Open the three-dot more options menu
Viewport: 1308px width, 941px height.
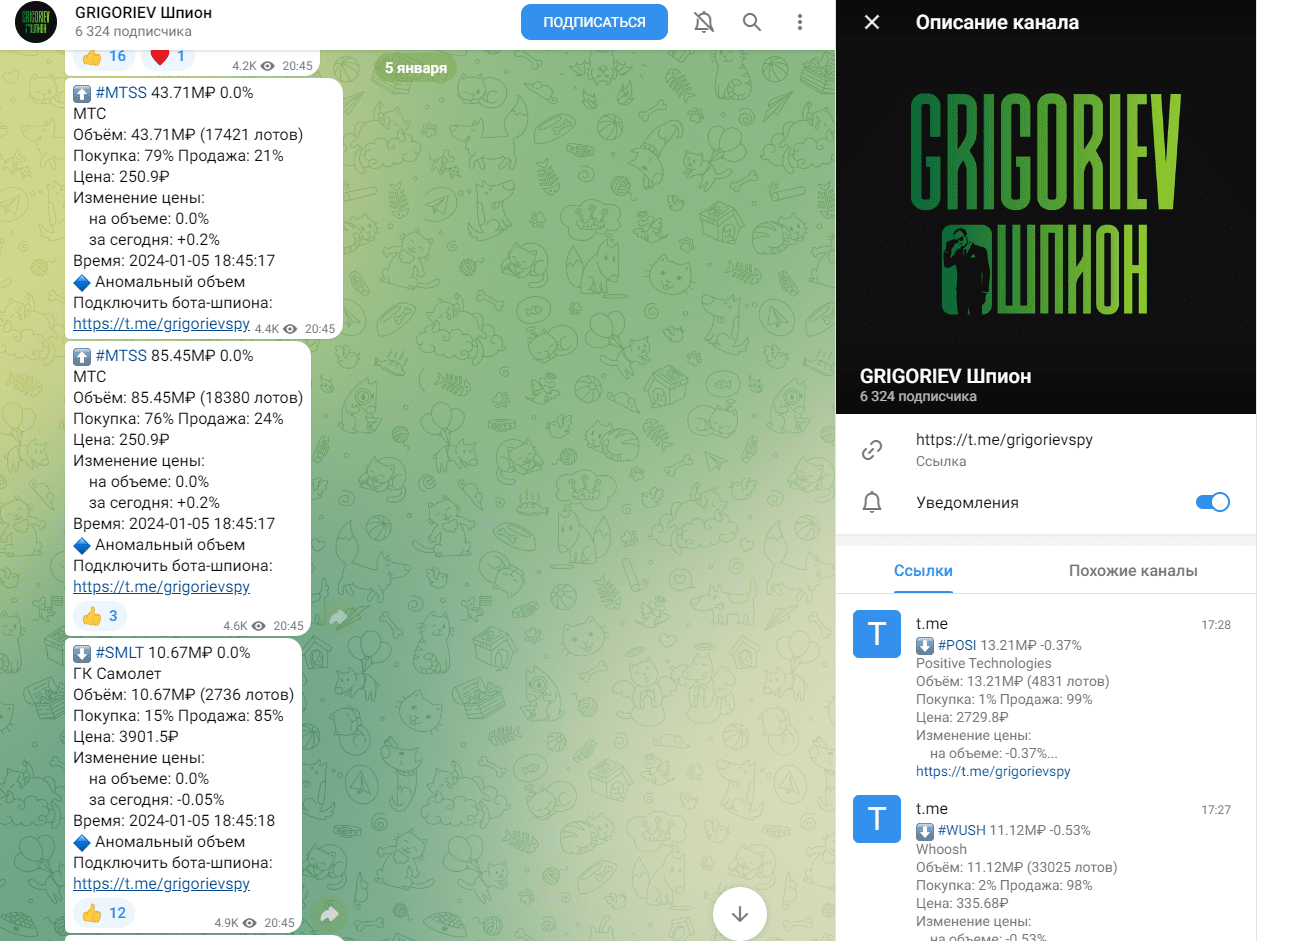click(x=800, y=22)
